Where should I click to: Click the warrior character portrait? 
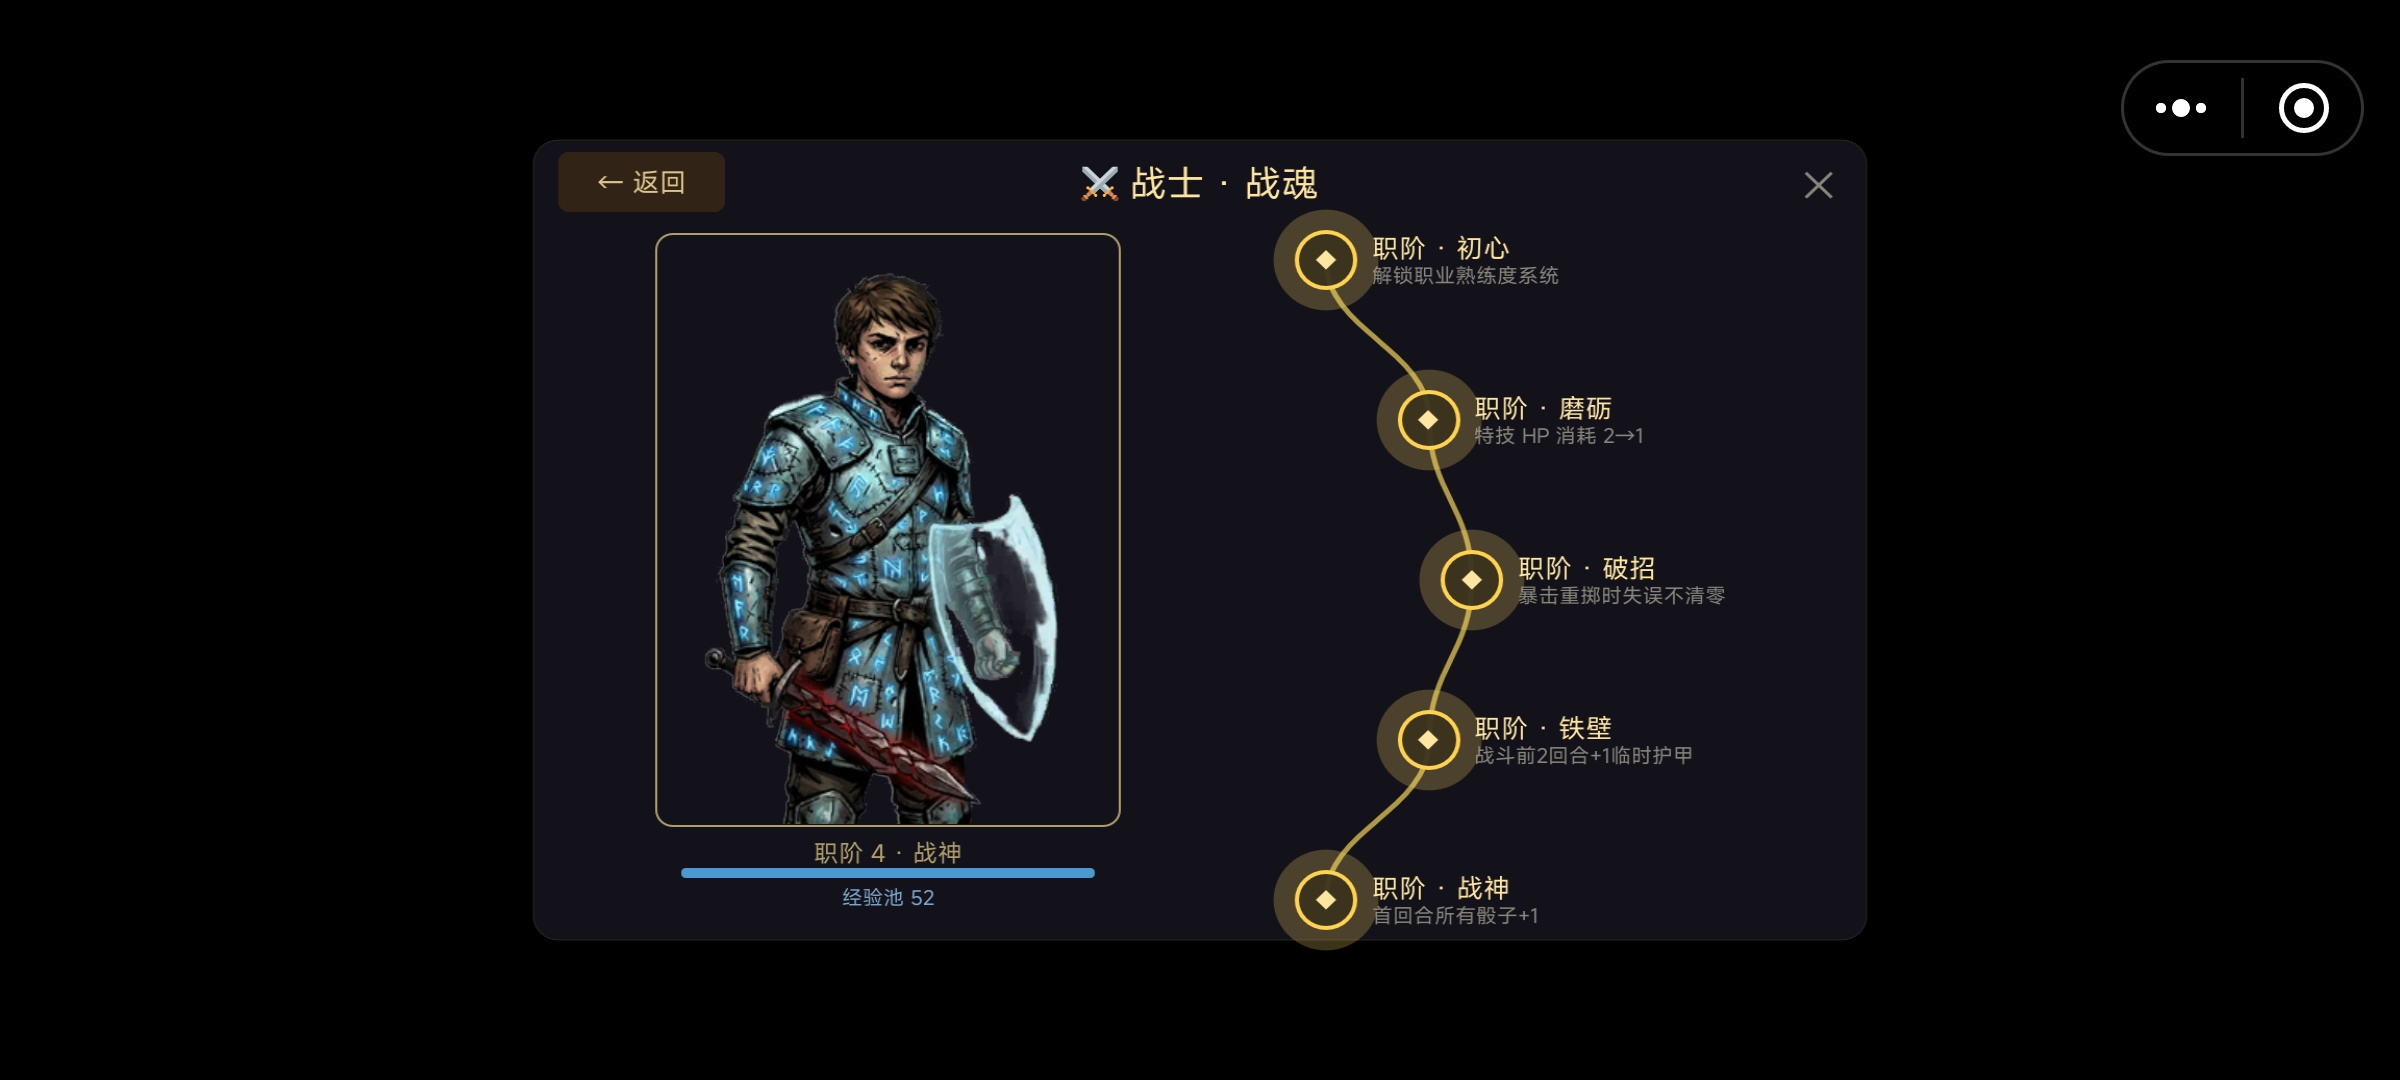[888, 530]
